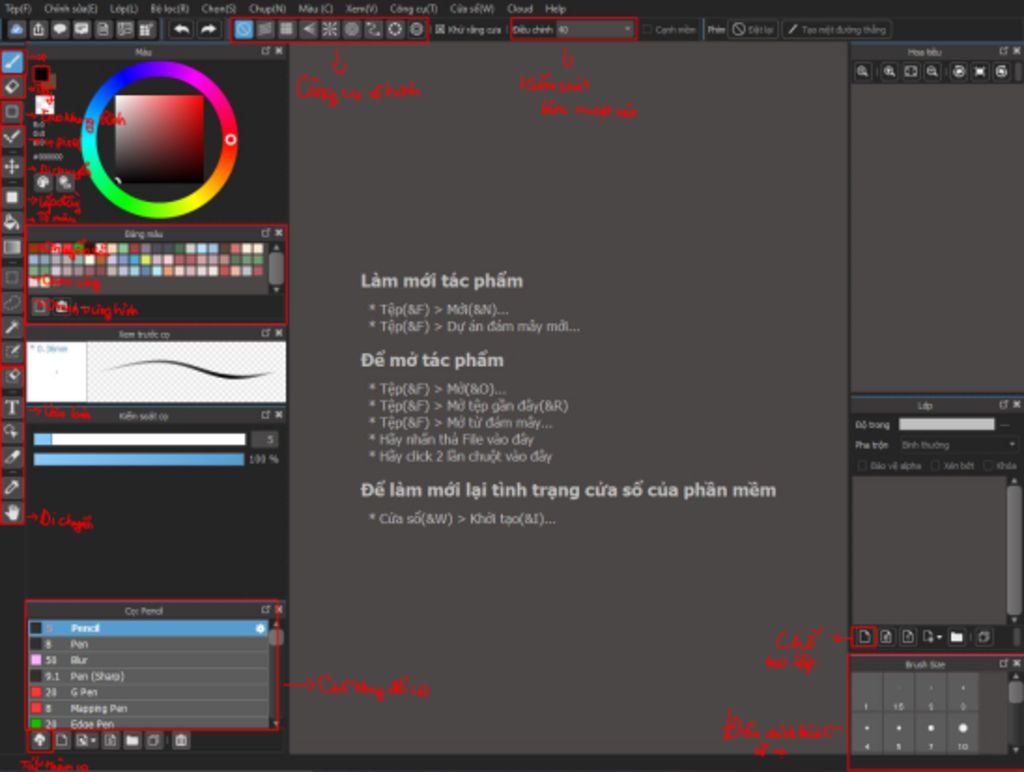Screen dimensions: 1024x772
Task: Toggle Bảo vệ alpha checkbox
Action: point(861,466)
